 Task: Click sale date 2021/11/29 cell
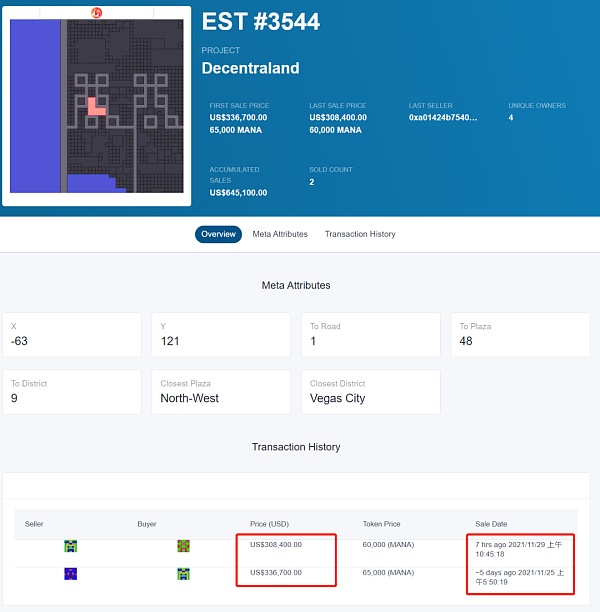point(518,549)
